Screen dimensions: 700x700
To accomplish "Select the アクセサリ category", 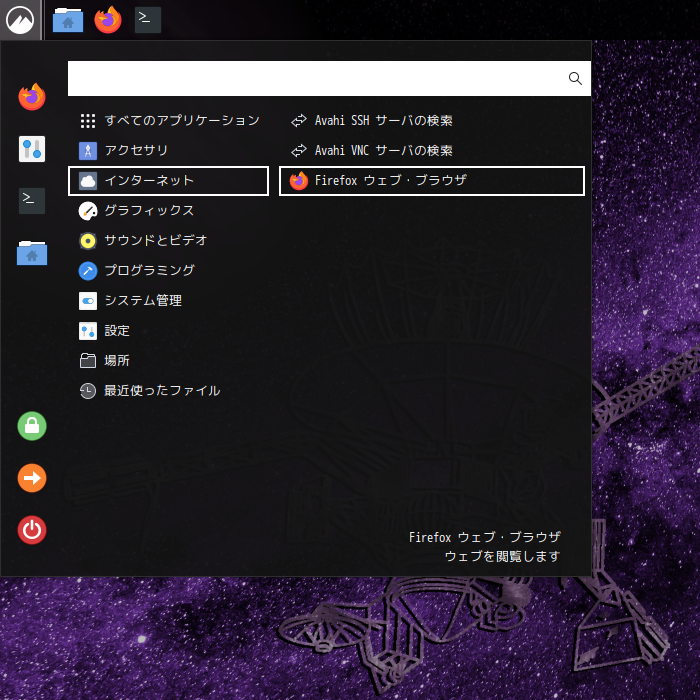I will pos(168,150).
